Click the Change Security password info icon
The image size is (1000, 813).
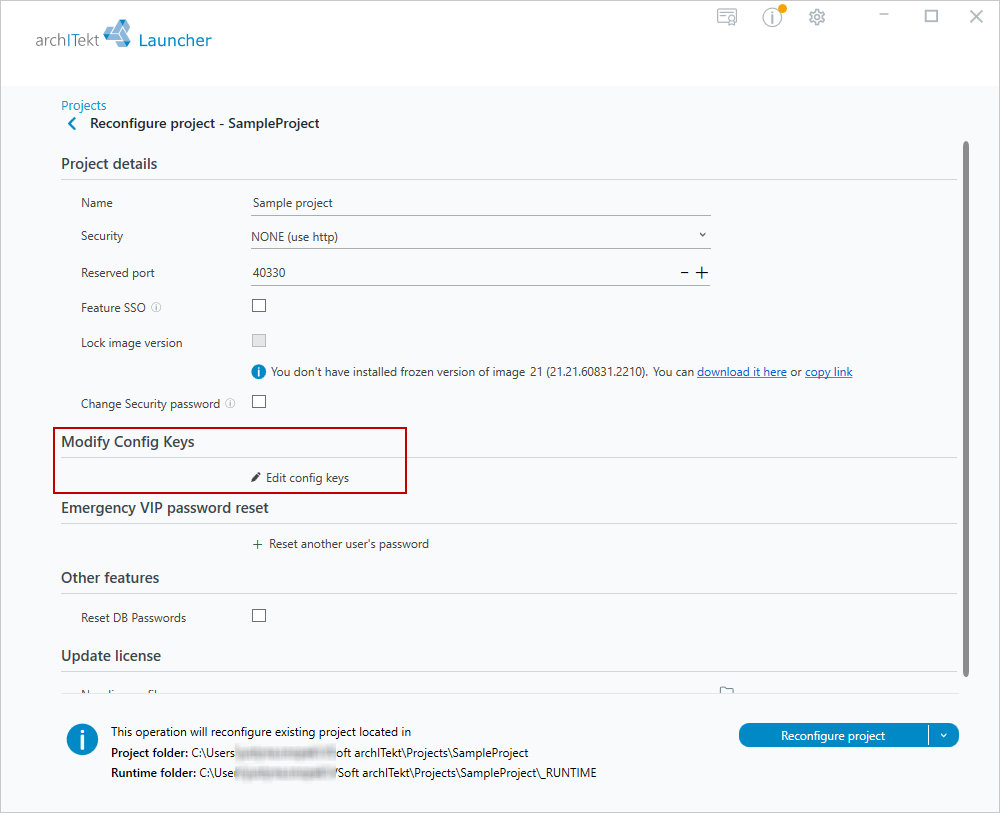coord(230,404)
